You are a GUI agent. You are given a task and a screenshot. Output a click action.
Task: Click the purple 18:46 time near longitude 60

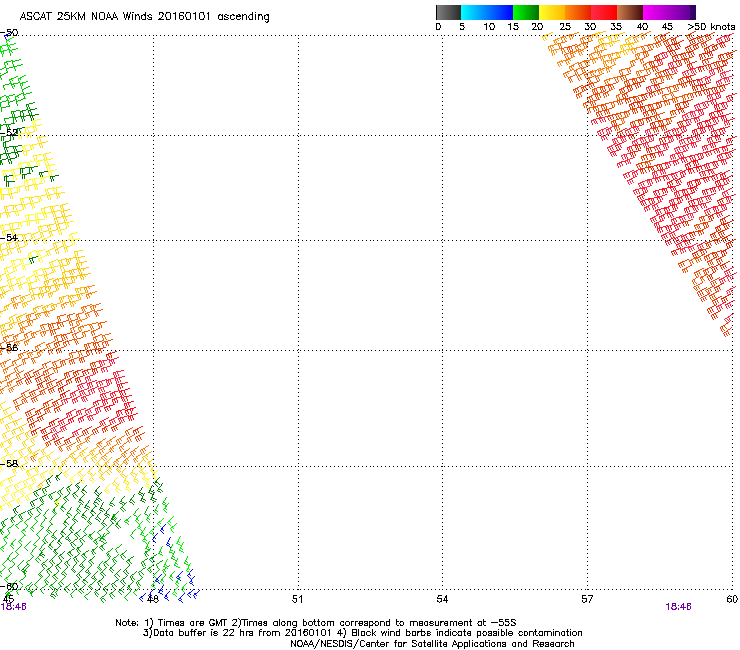point(679,607)
